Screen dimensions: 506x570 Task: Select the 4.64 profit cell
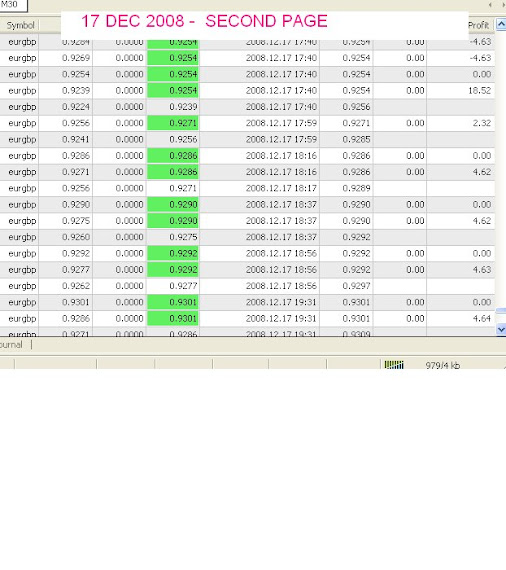pyautogui.click(x=482, y=318)
